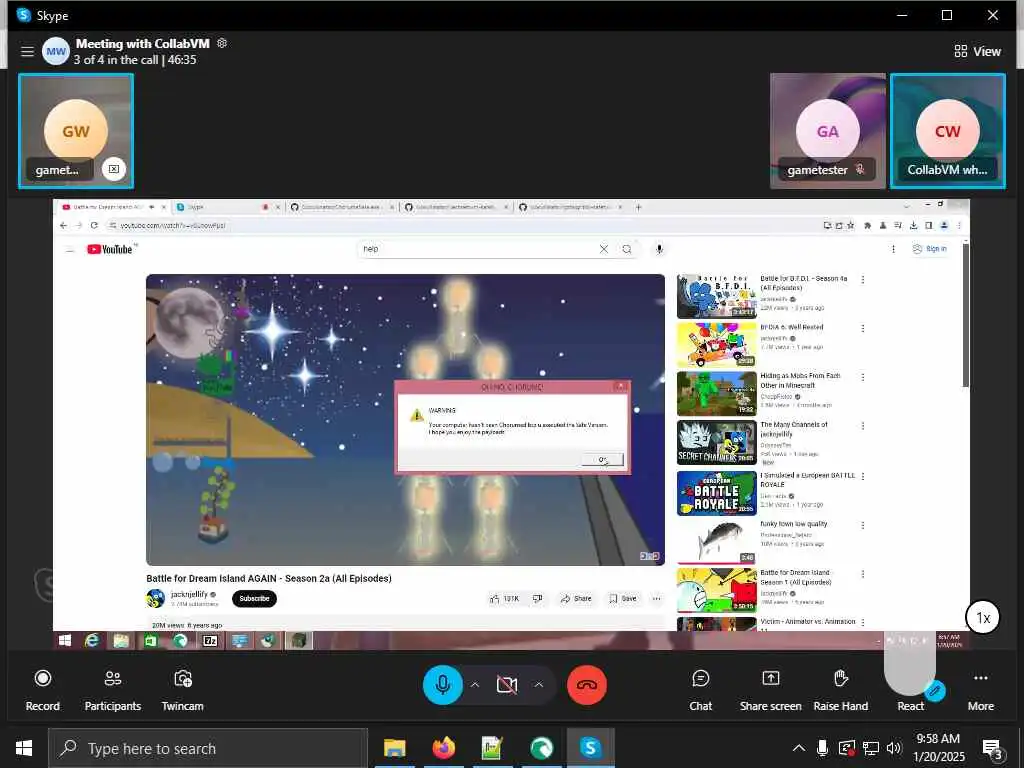
Task: Close the pink warning dialog
Action: point(620,387)
